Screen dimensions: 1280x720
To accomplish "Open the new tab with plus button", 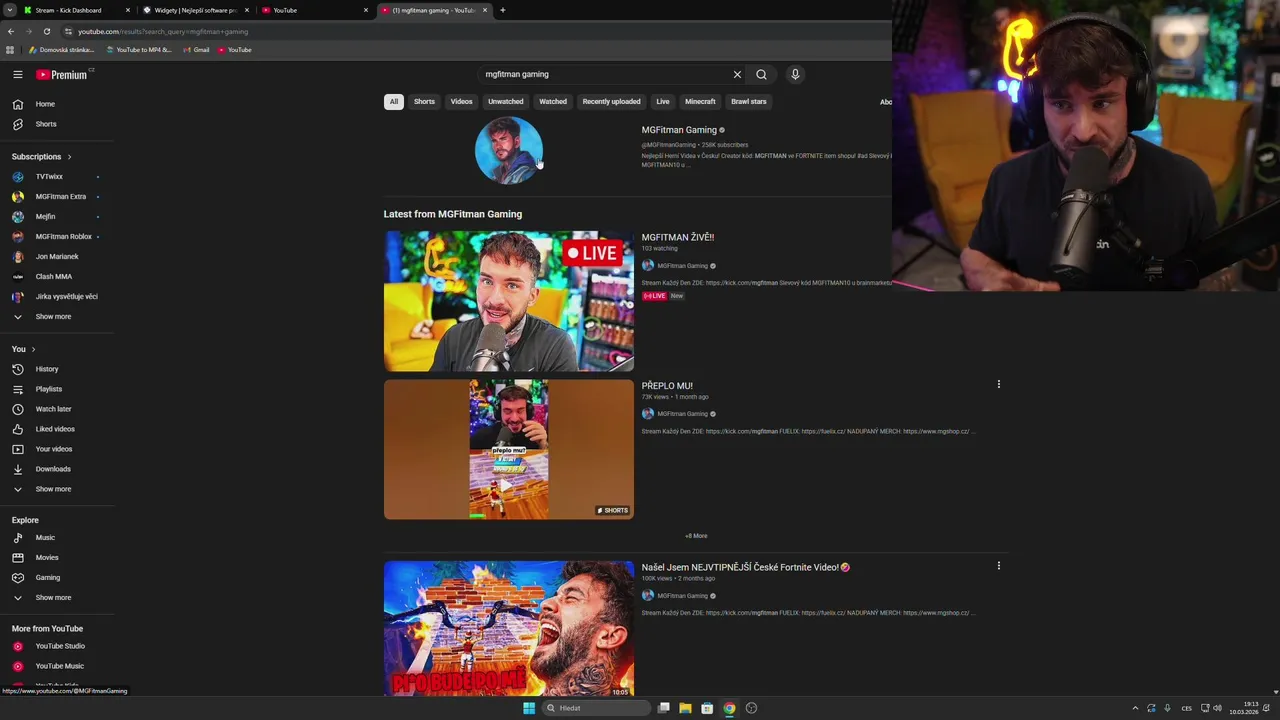I will pos(502,10).
